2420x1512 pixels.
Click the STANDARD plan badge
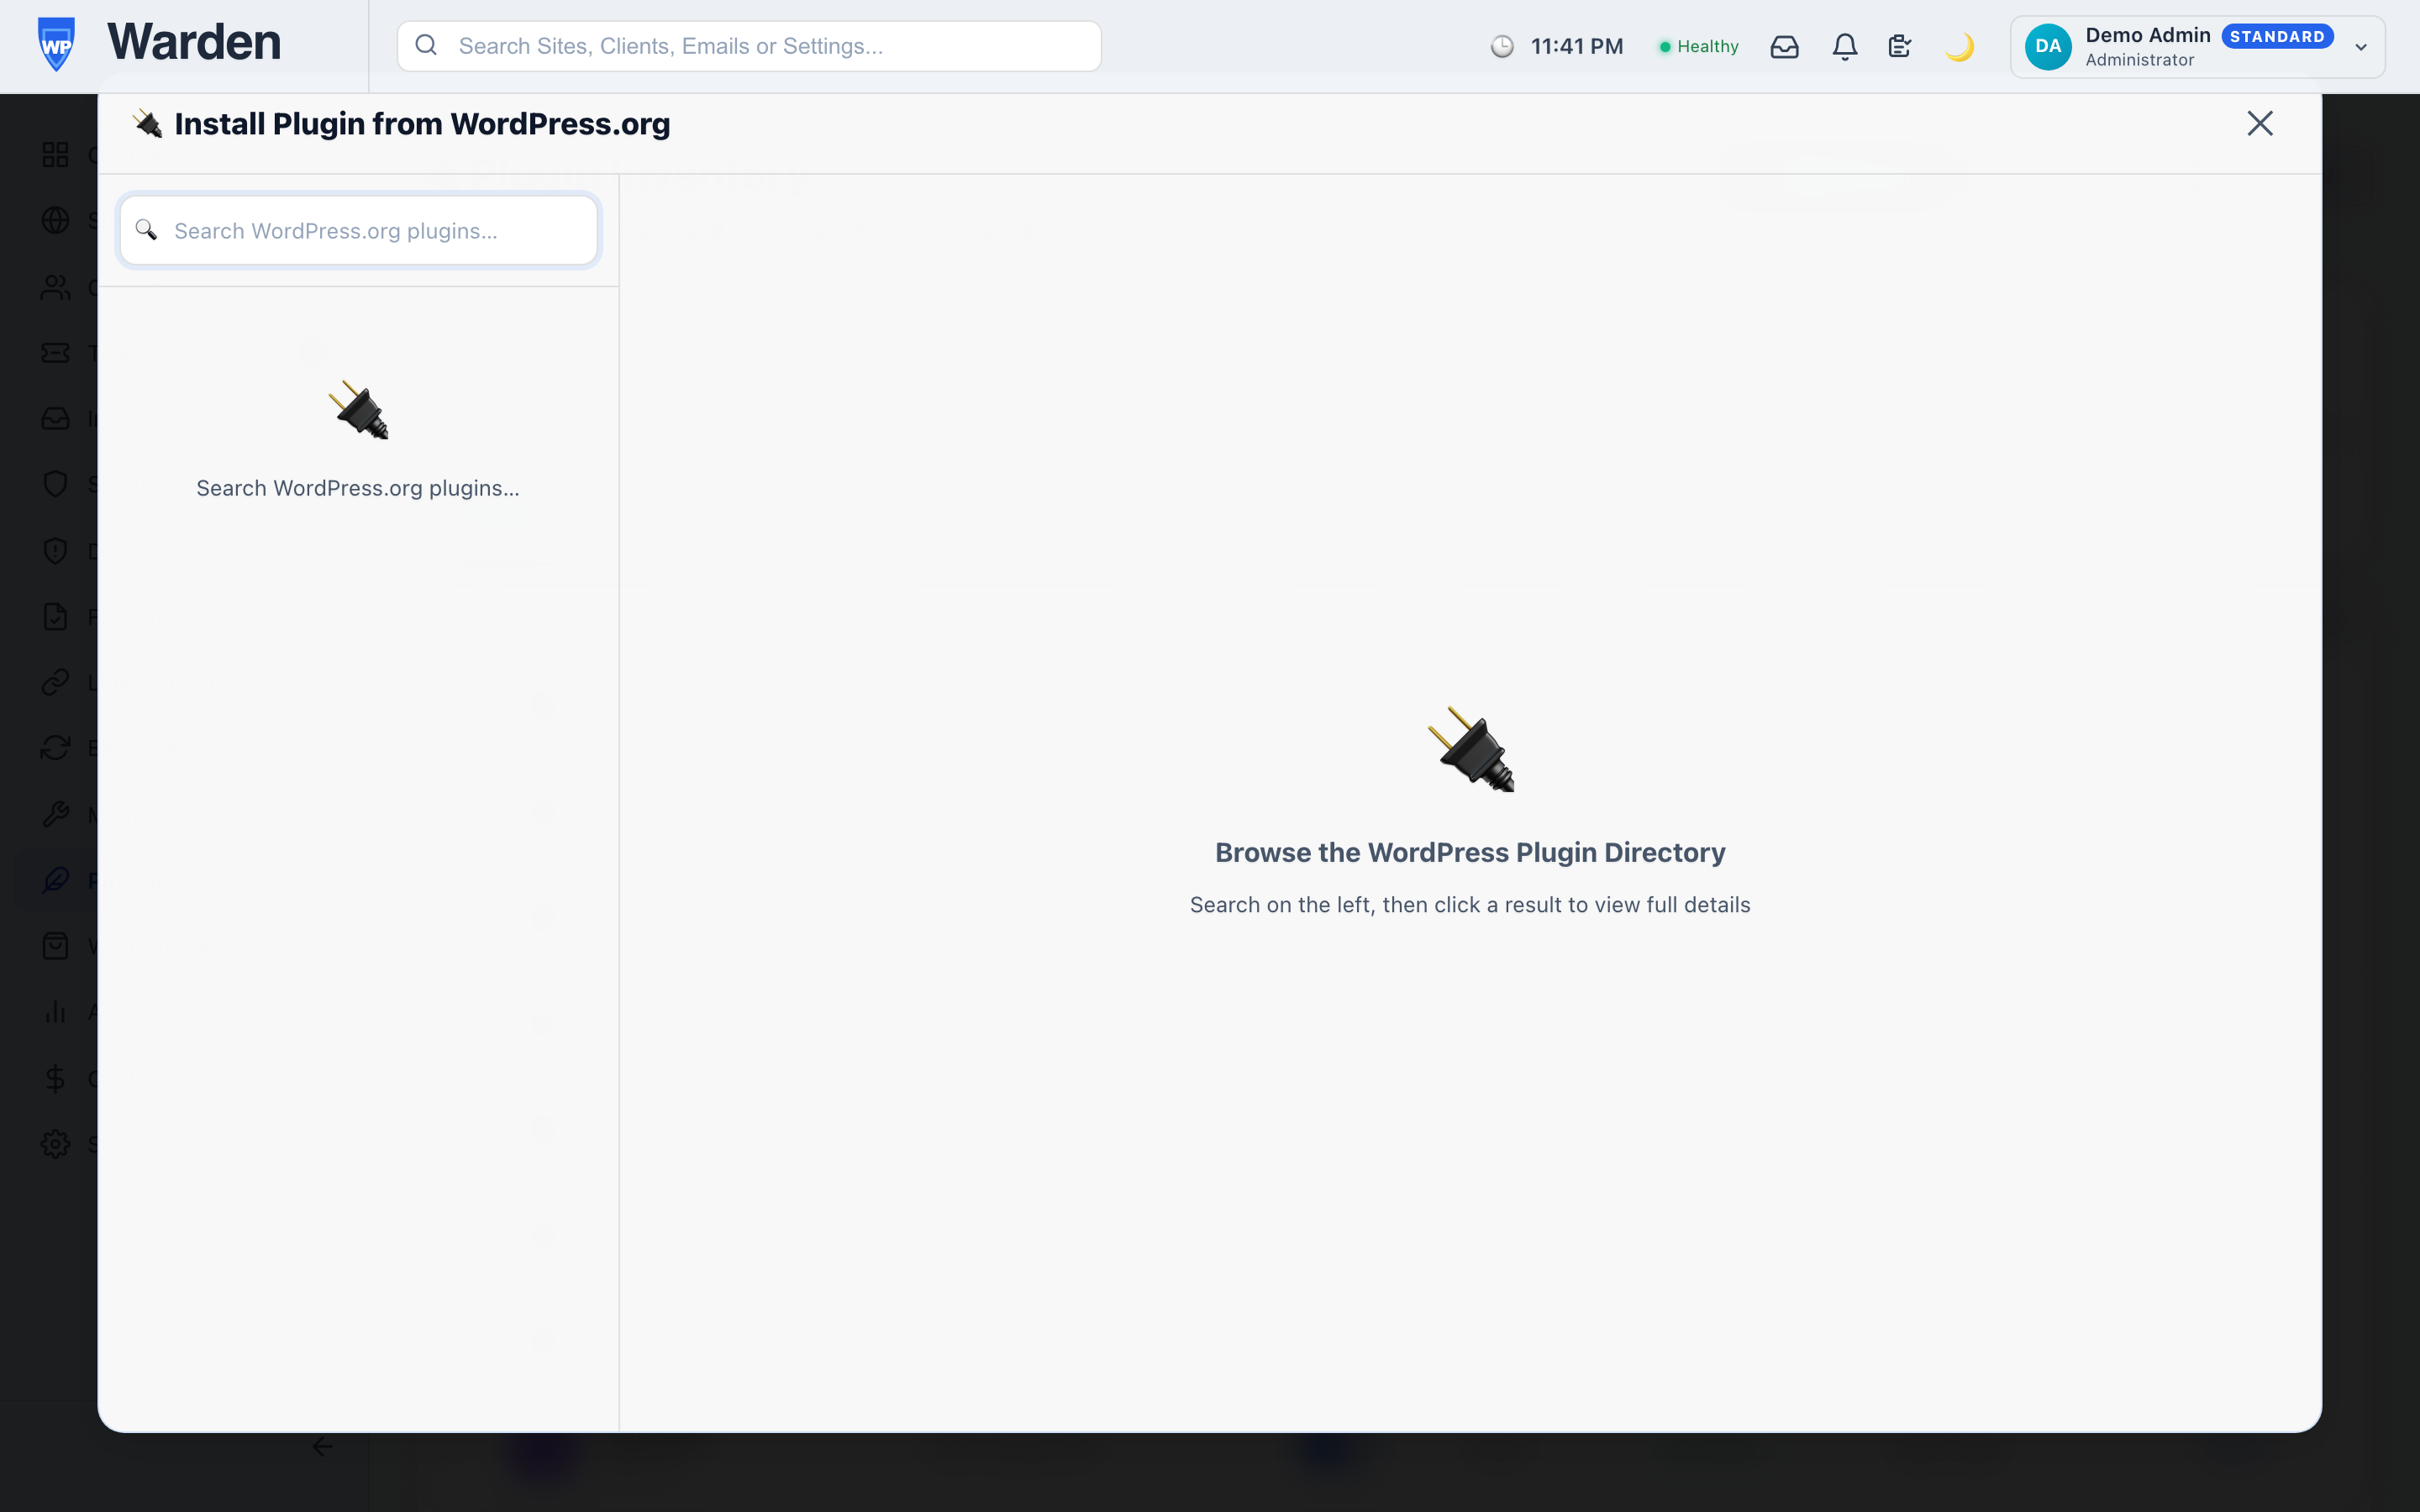point(2277,36)
